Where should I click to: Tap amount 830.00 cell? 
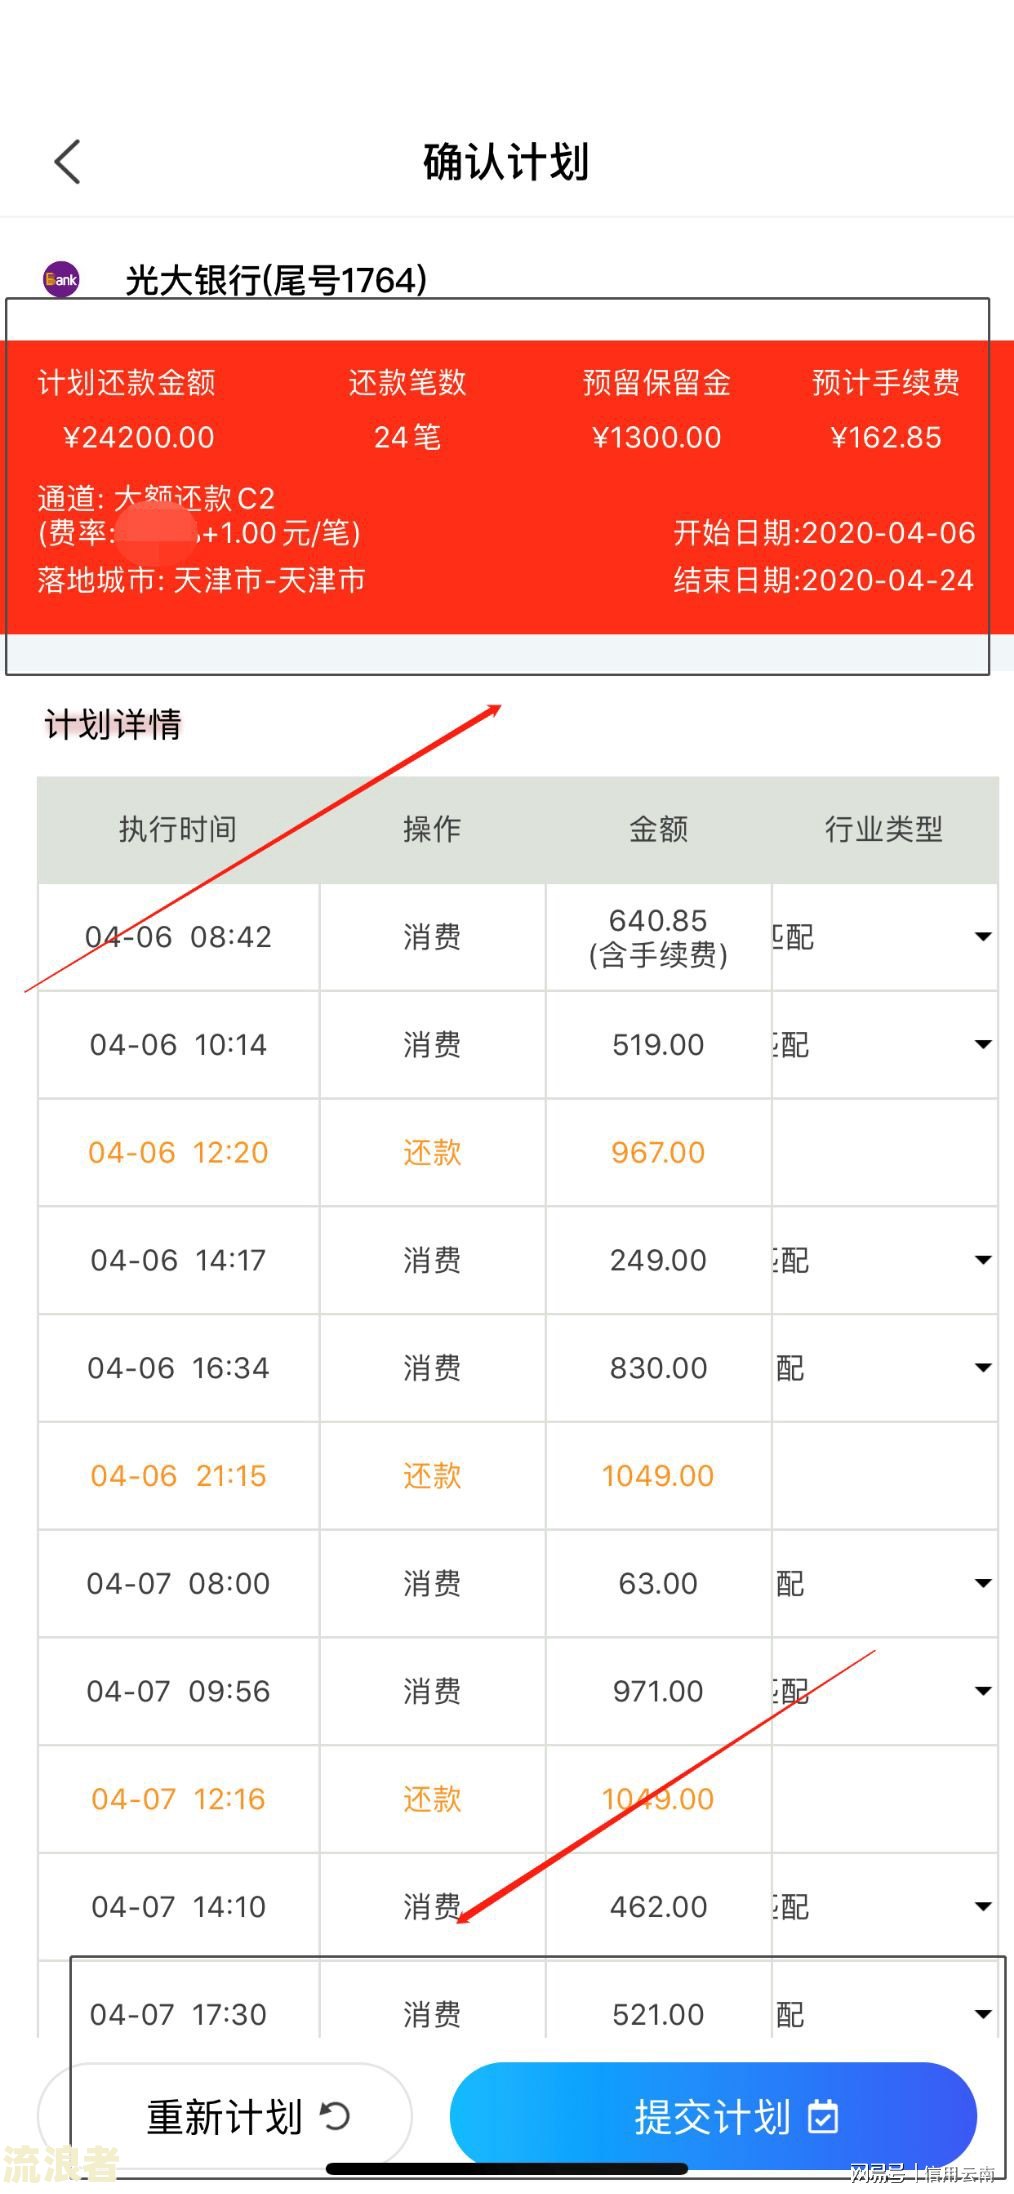coord(658,1367)
